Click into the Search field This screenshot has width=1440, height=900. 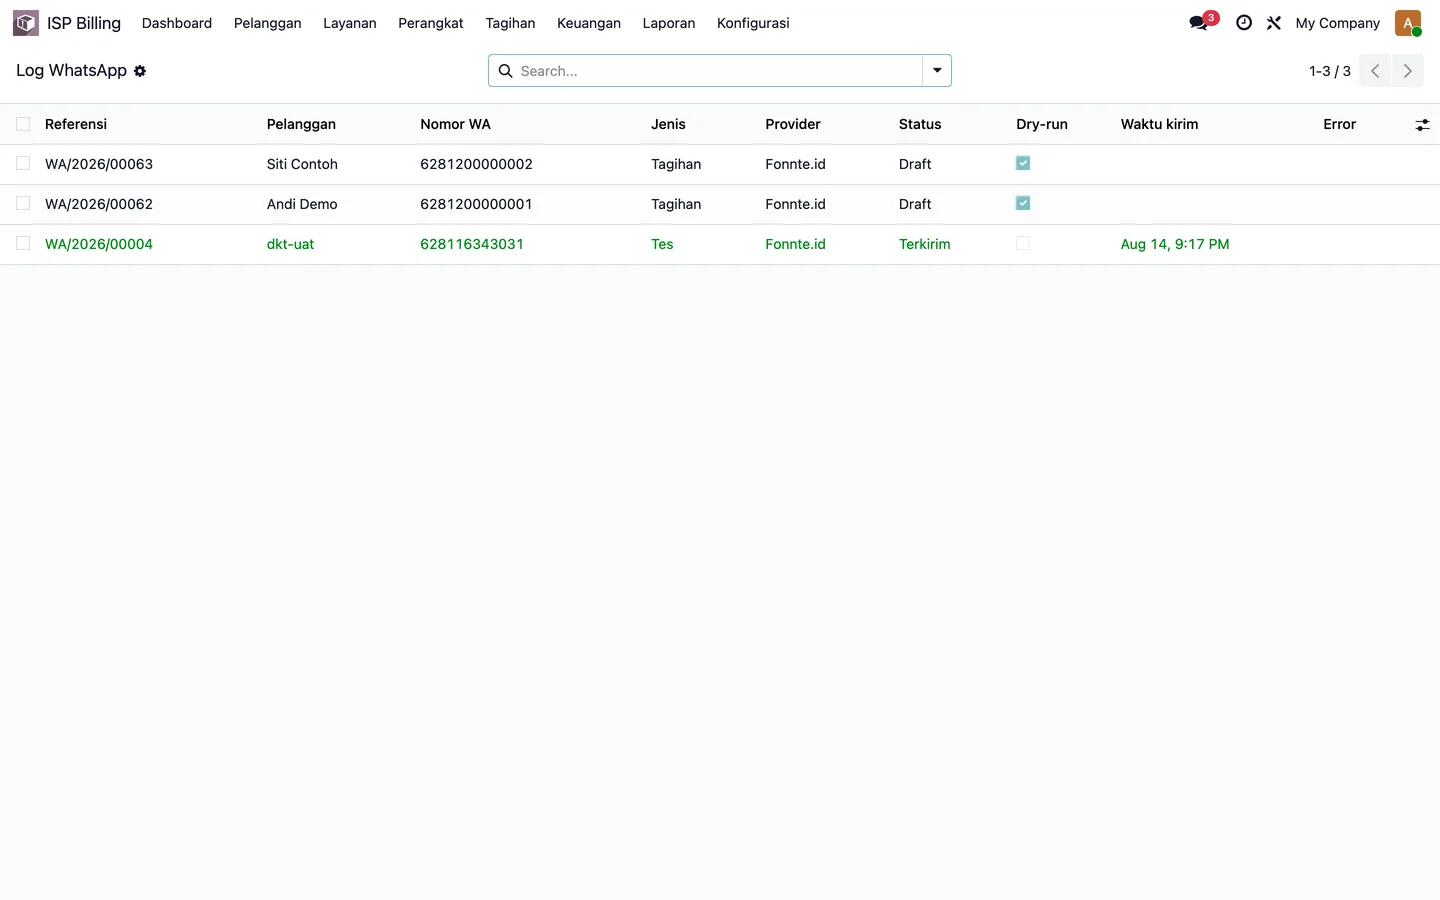tap(718, 71)
